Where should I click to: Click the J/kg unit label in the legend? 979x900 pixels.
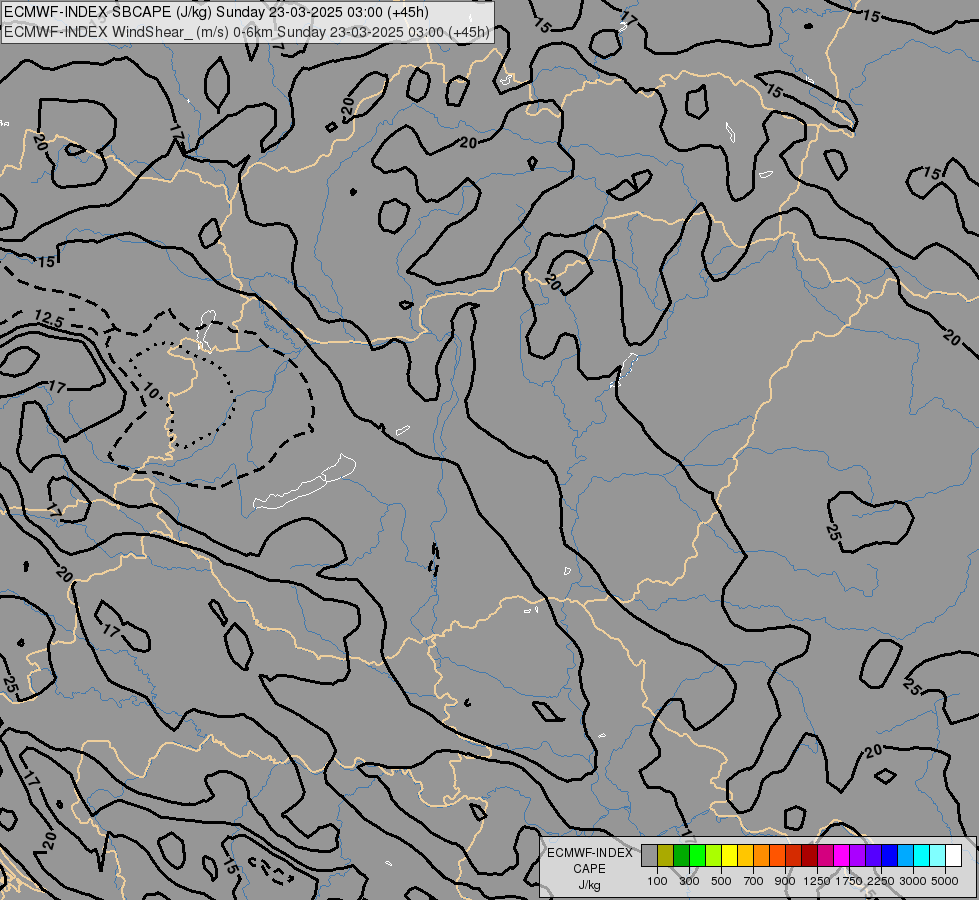[589, 885]
